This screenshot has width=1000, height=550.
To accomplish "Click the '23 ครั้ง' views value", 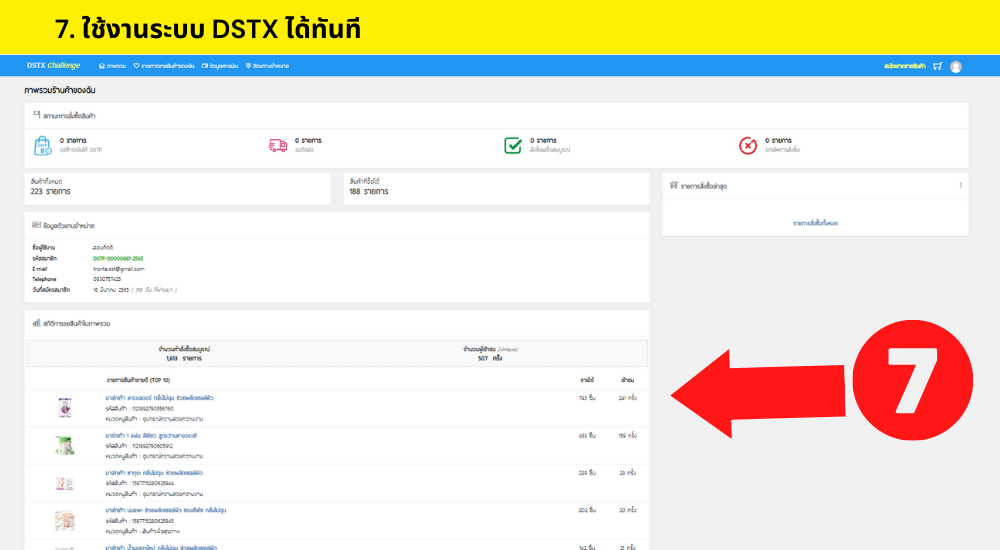I will (x=628, y=473).
